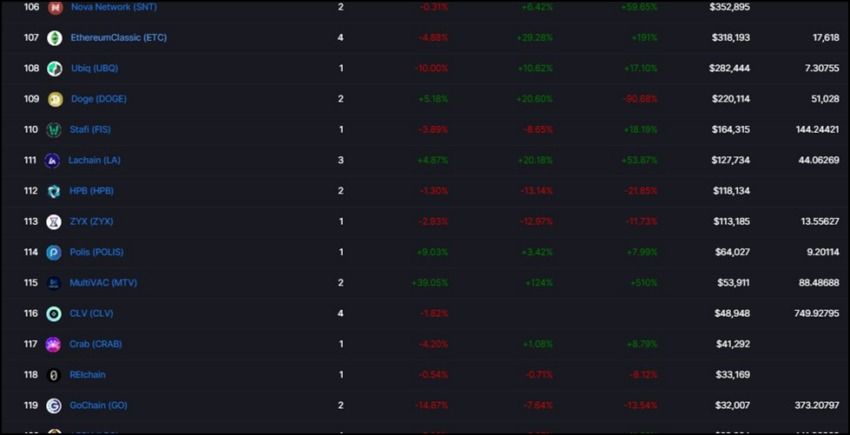Open the CLV (CLV) chain link
850x435 pixels.
(91, 314)
